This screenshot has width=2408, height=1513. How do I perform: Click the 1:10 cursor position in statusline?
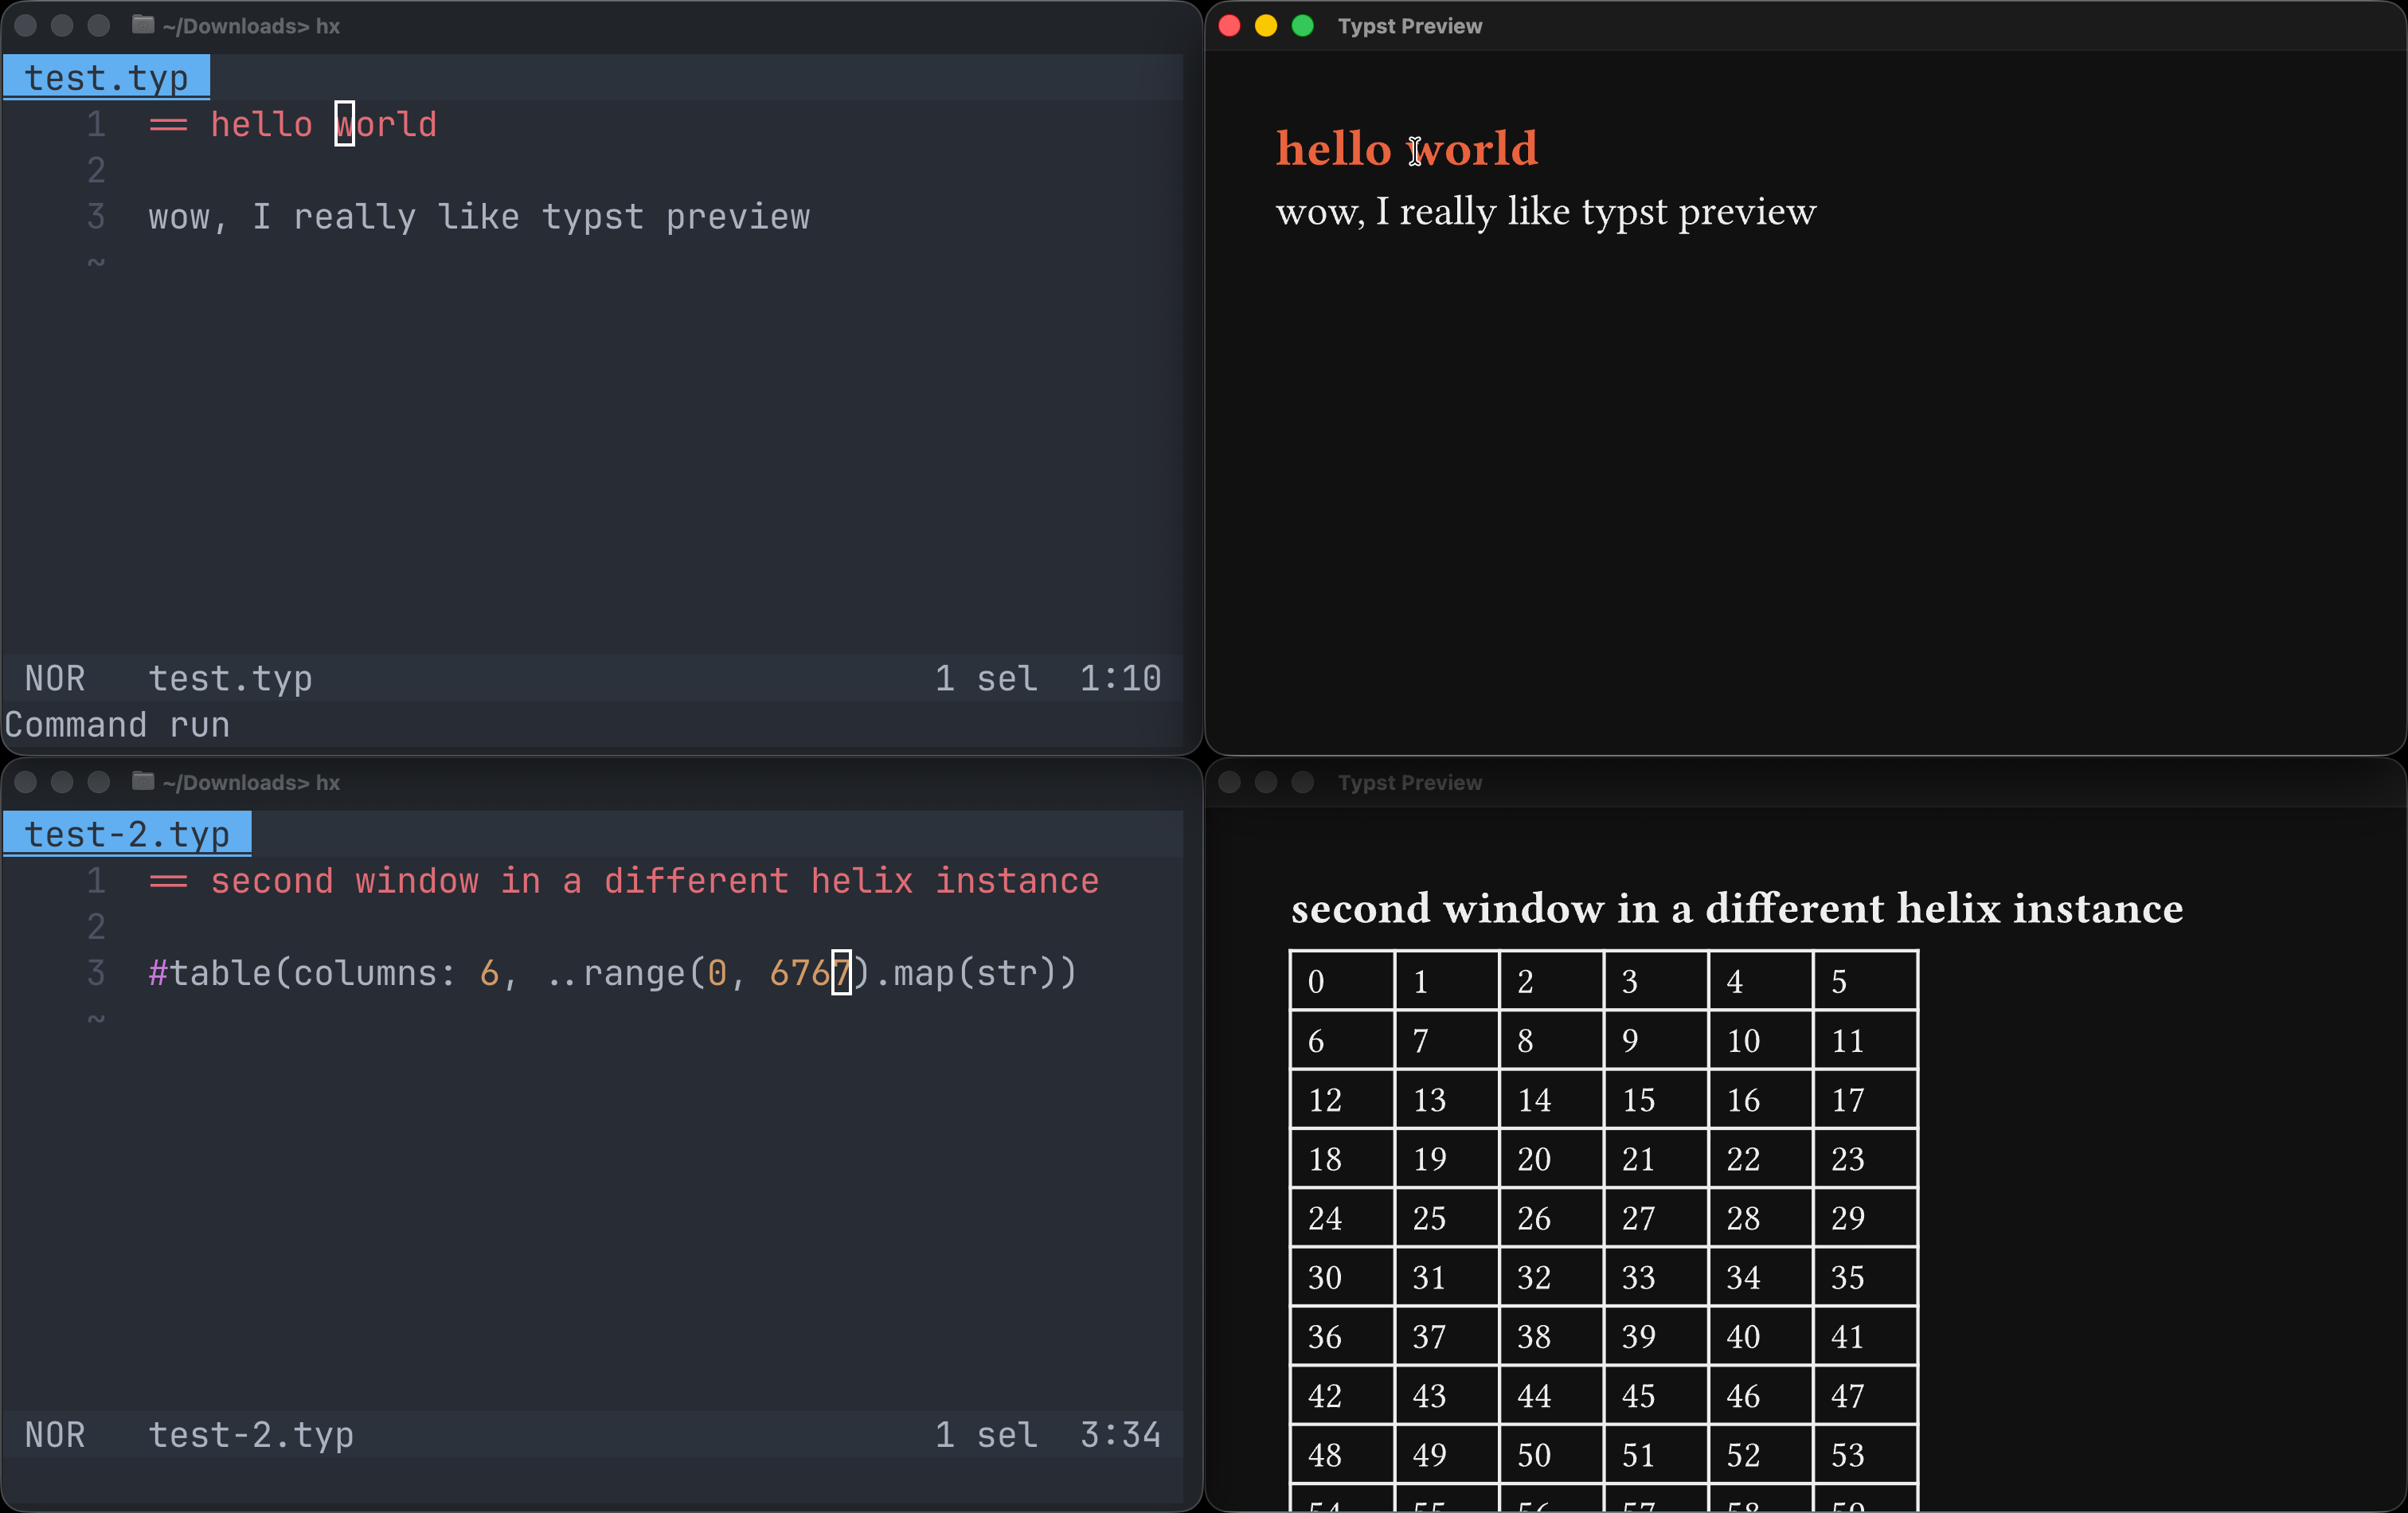[1120, 678]
